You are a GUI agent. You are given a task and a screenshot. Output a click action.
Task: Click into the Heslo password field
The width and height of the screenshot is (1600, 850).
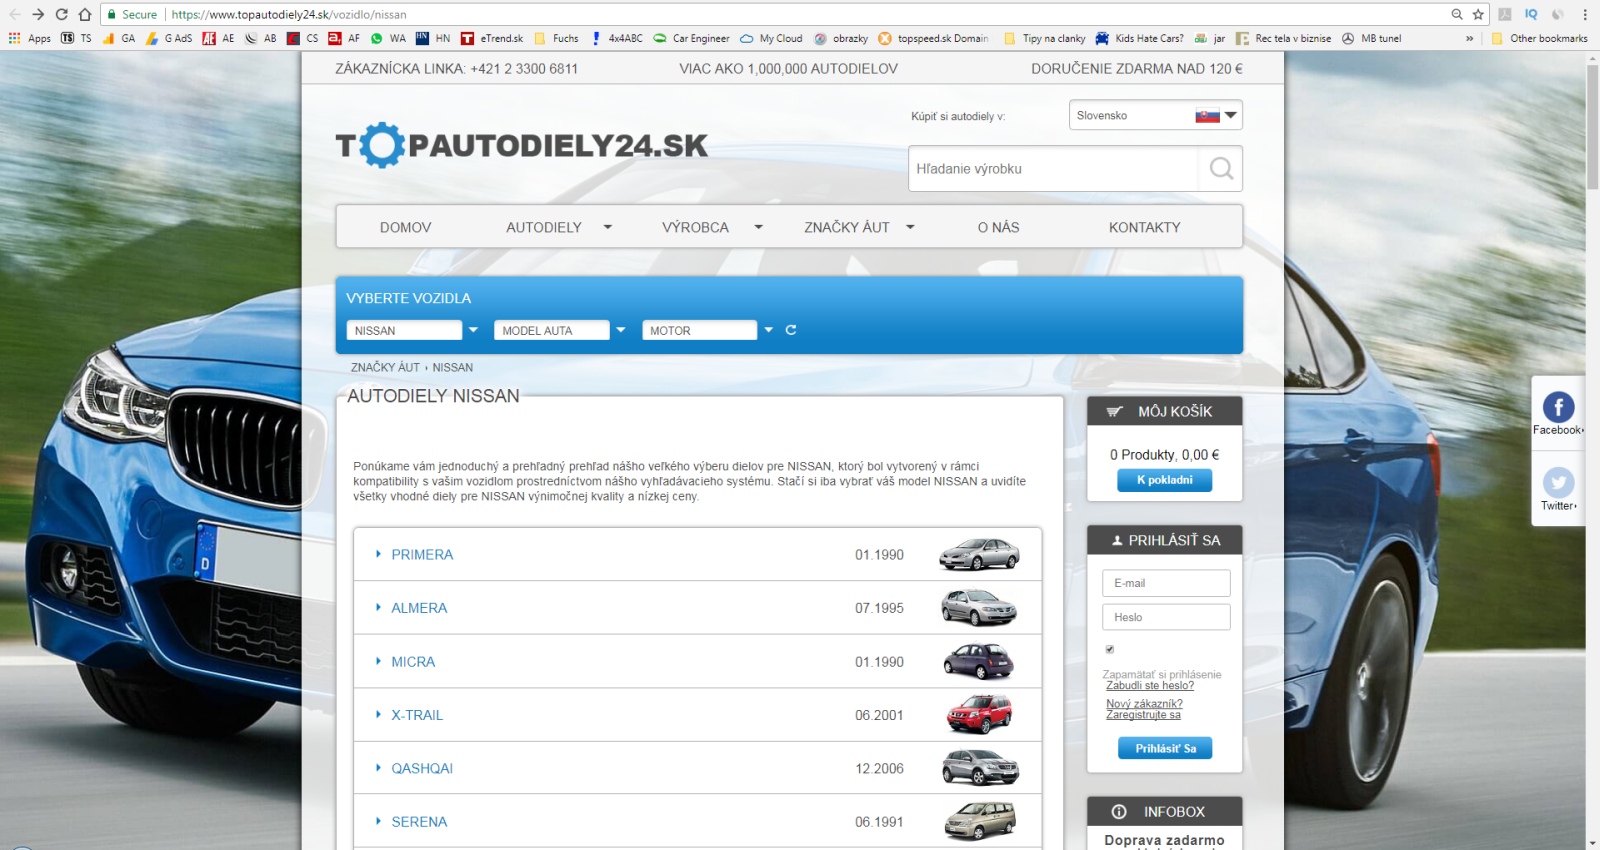[x=1166, y=617]
